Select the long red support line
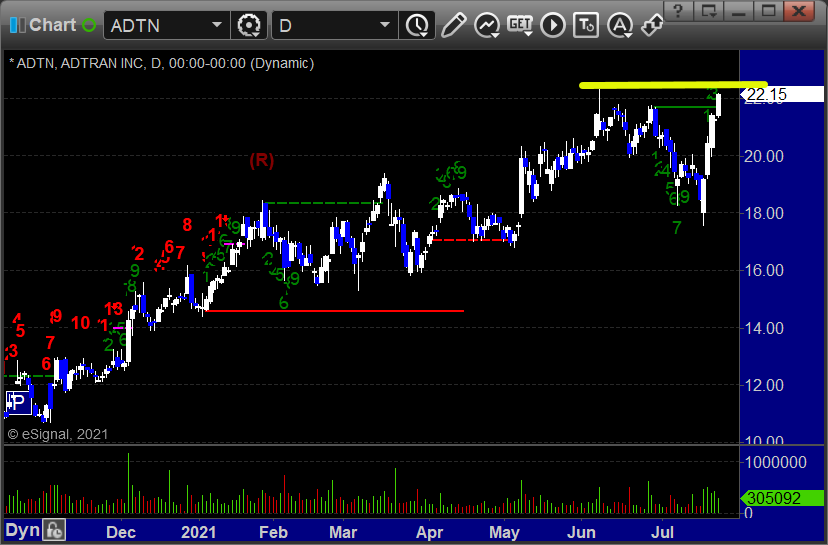 coord(335,311)
